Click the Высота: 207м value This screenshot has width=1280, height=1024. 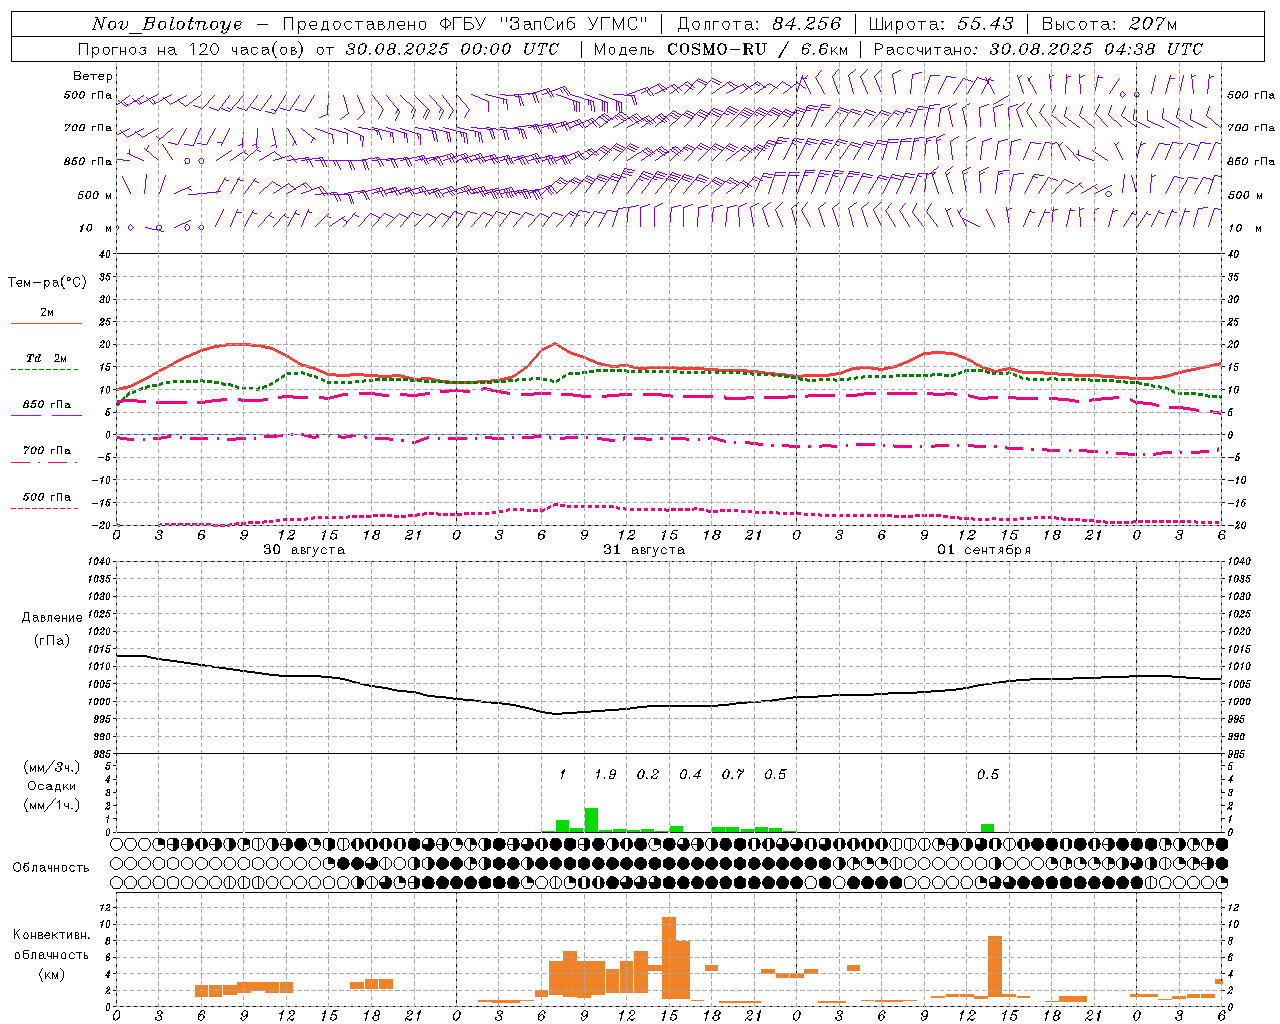click(x=1109, y=24)
